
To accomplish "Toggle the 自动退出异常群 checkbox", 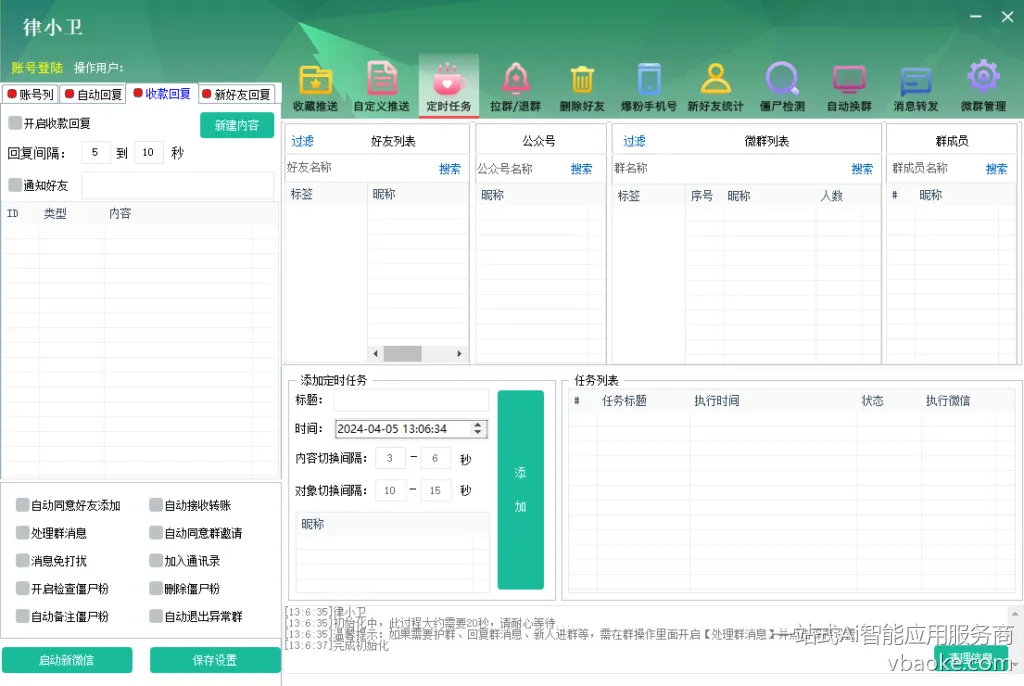I will (x=156, y=616).
